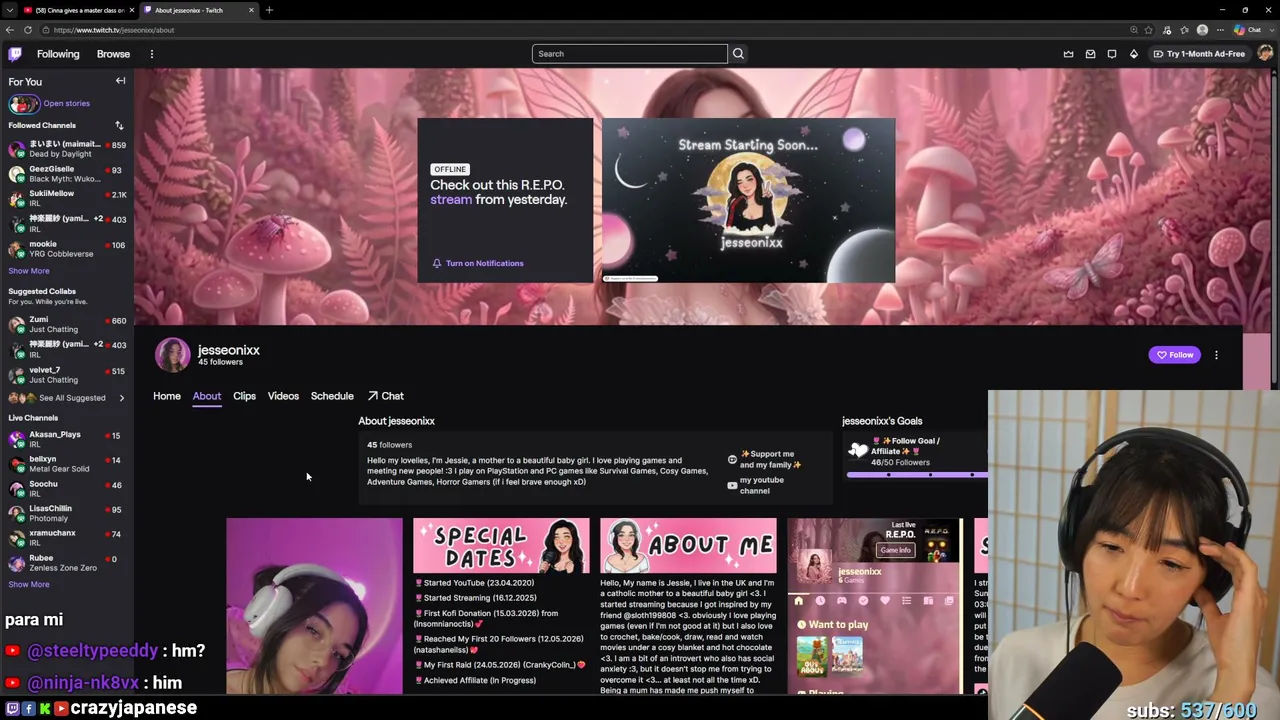Sort followed channels with the arrows icon
Viewport: 1280px width, 720px height.
pos(119,125)
